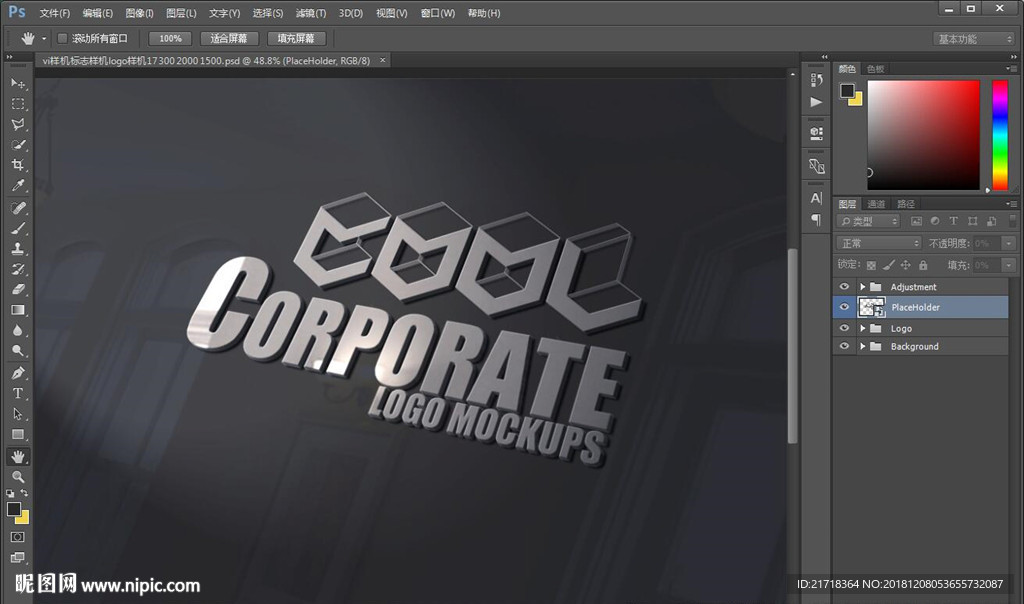
Task: Select the Eyedropper tool
Action: (x=17, y=186)
